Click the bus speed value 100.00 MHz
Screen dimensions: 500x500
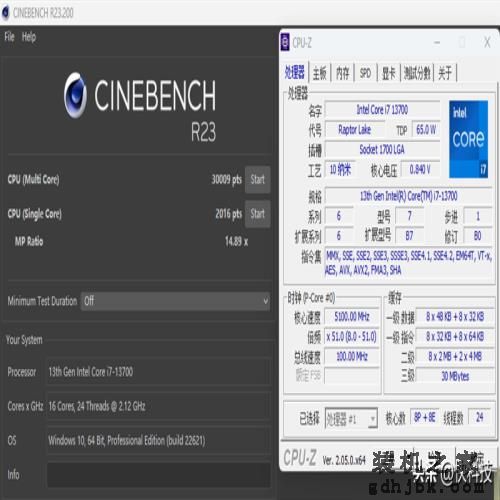click(x=352, y=357)
